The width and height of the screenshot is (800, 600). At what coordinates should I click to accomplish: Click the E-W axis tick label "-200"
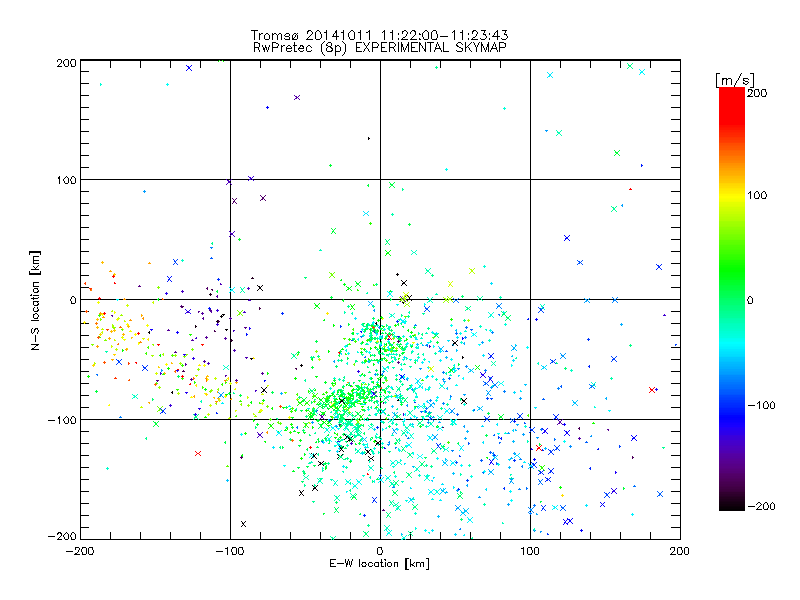click(x=80, y=551)
